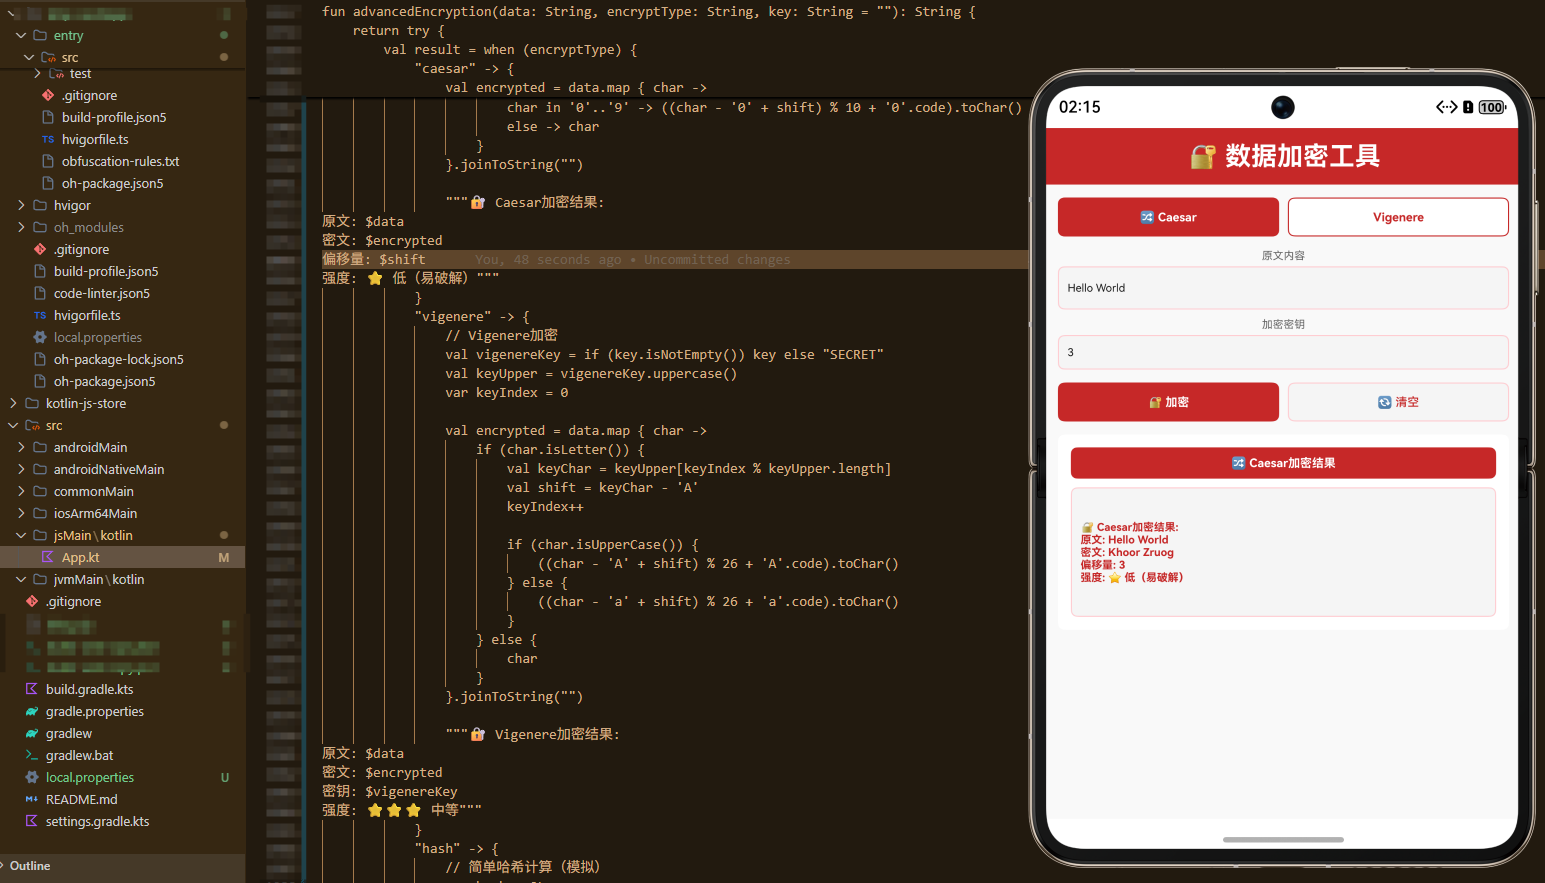Expand the kotlin-js-store folder
Screen dimensions: 1545x883
(13, 403)
